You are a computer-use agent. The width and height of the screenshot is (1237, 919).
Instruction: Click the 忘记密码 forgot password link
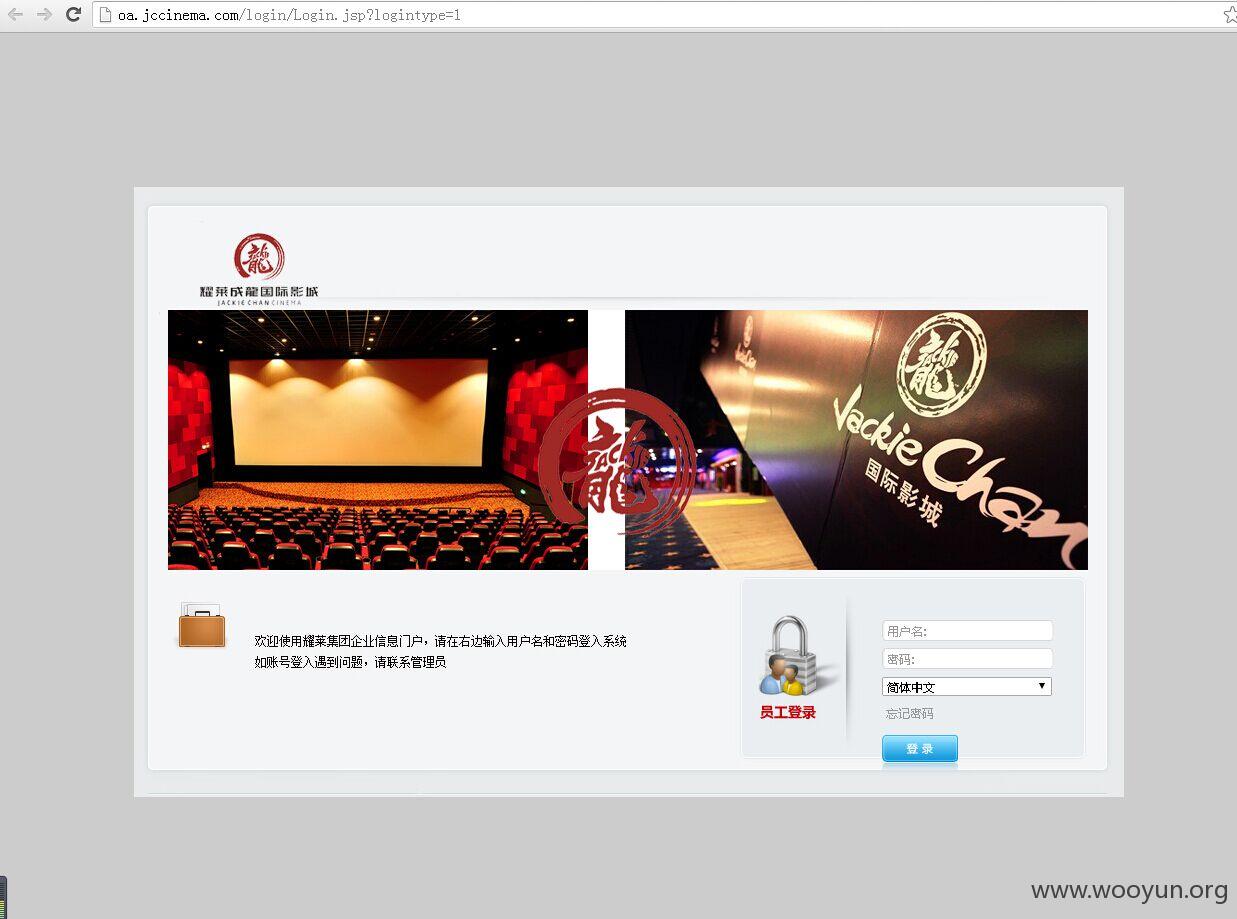909,714
